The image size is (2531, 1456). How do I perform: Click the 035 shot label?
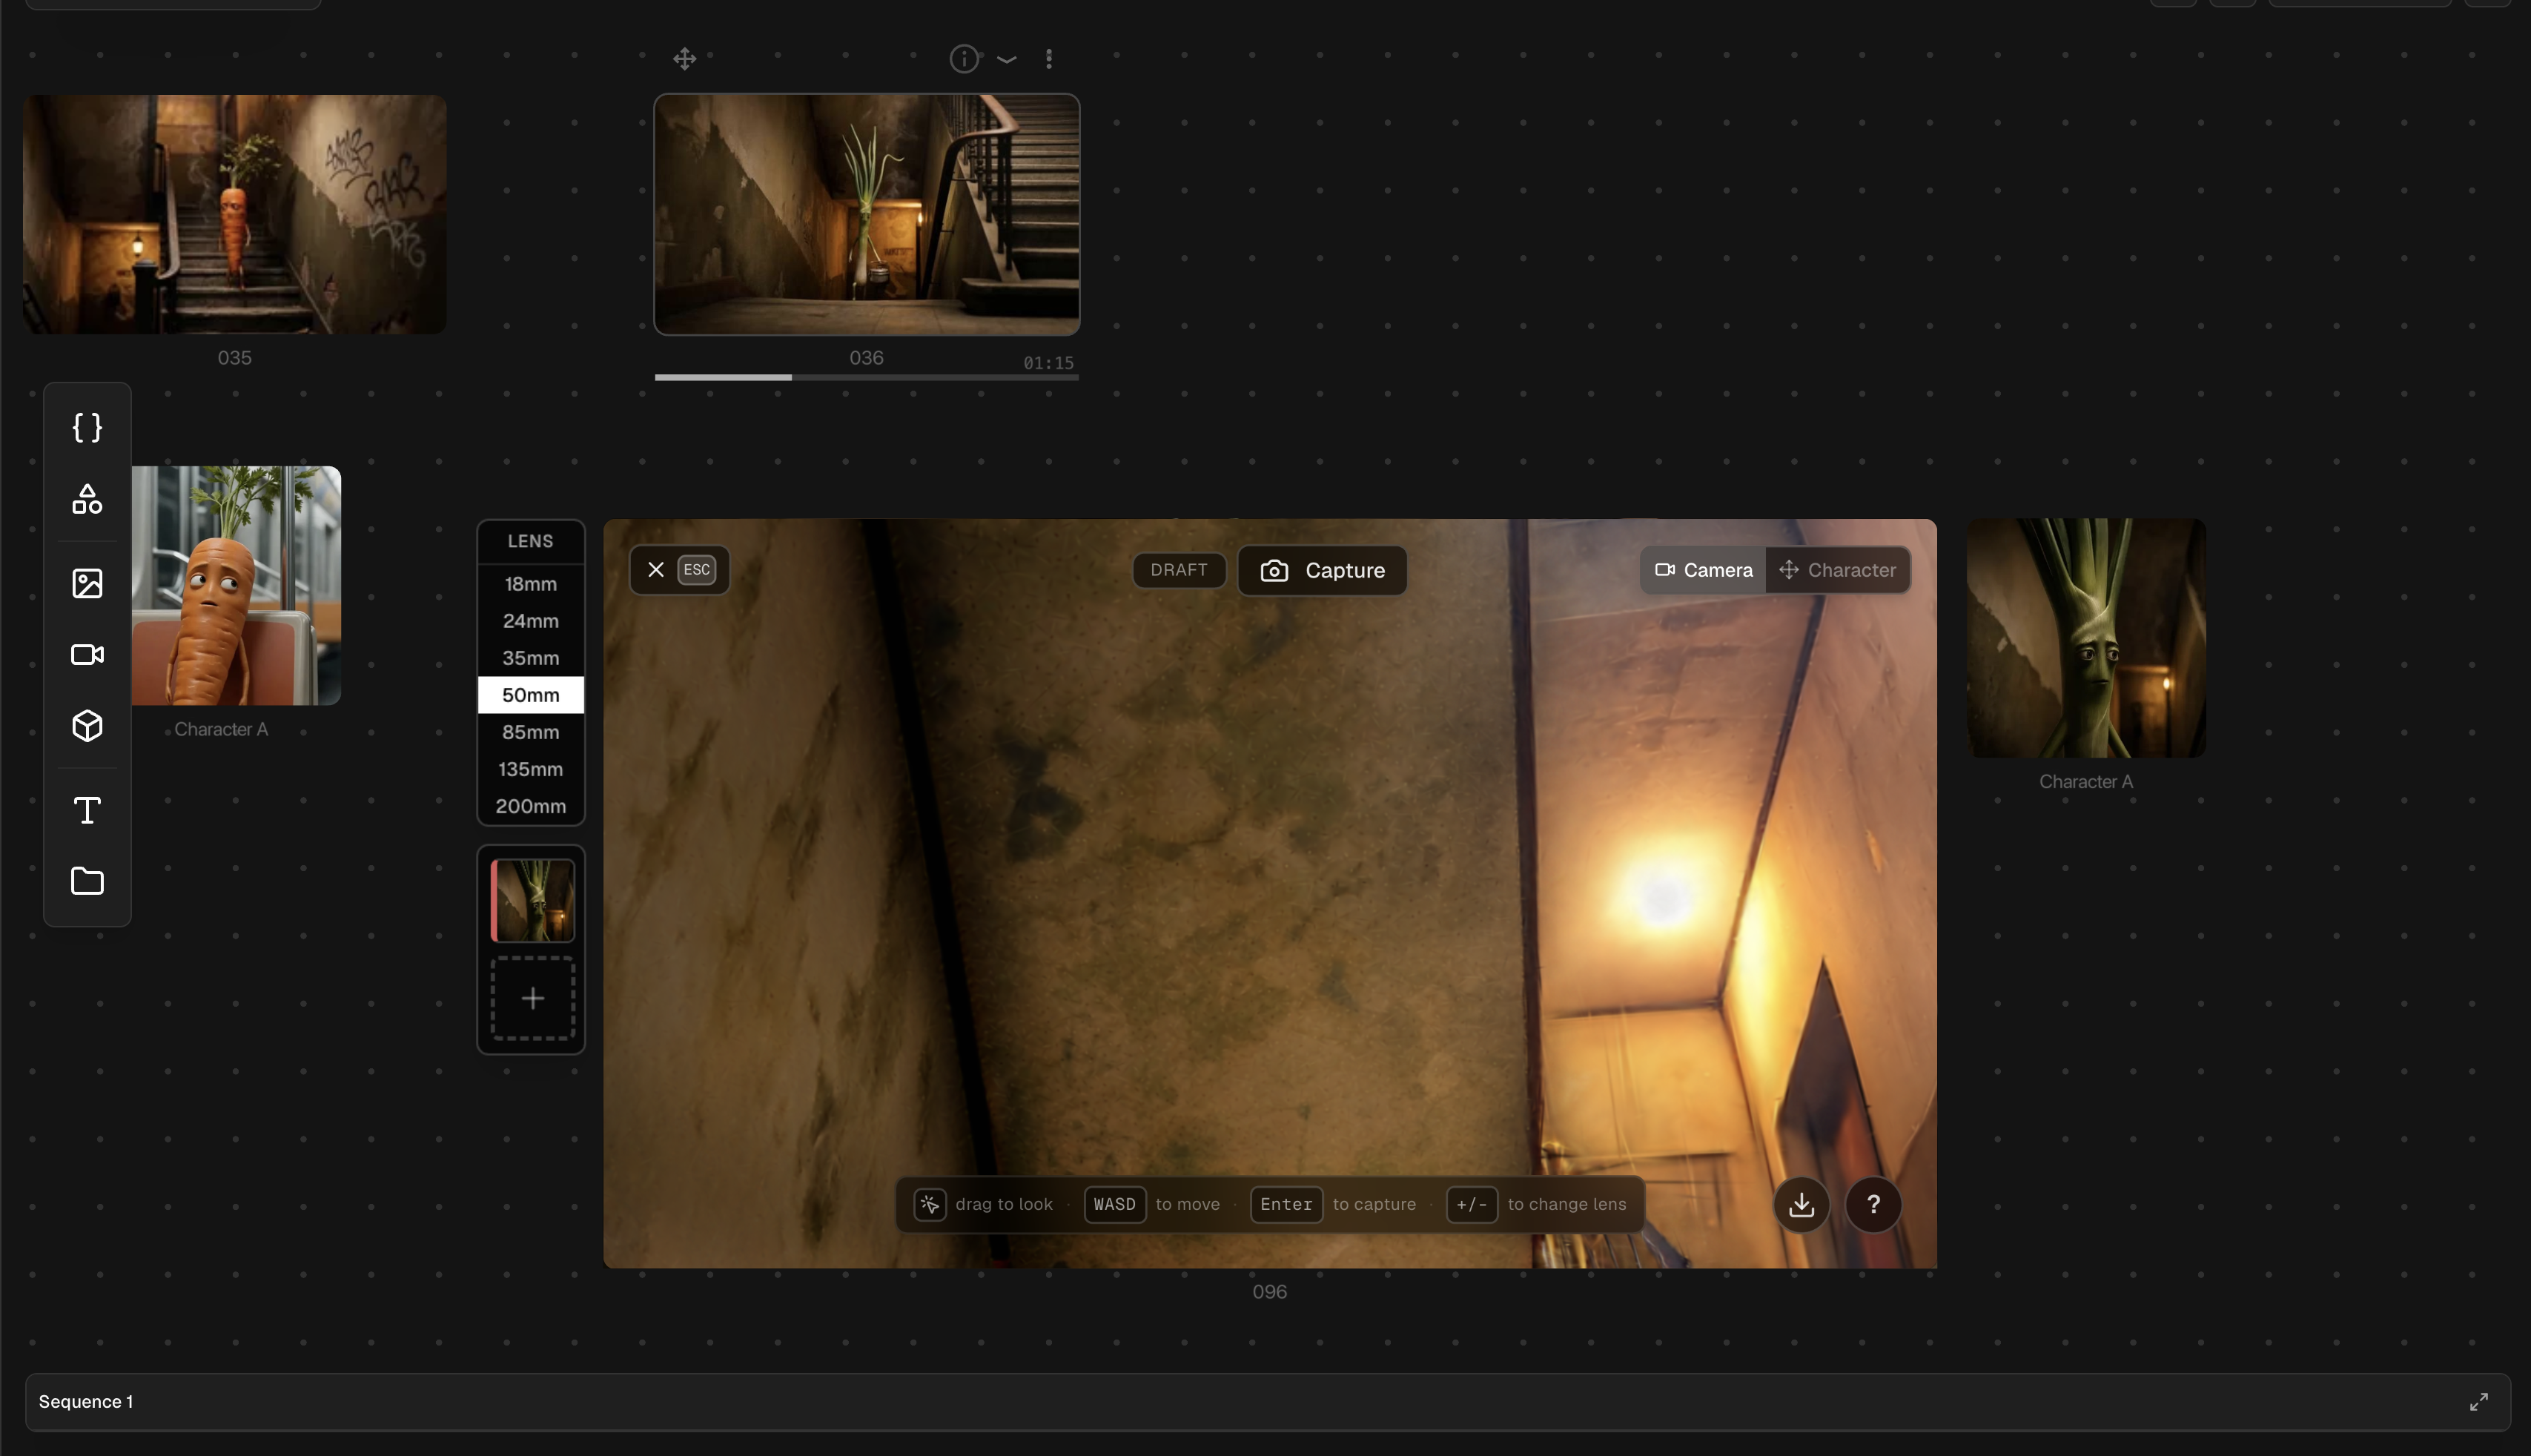(x=235, y=358)
